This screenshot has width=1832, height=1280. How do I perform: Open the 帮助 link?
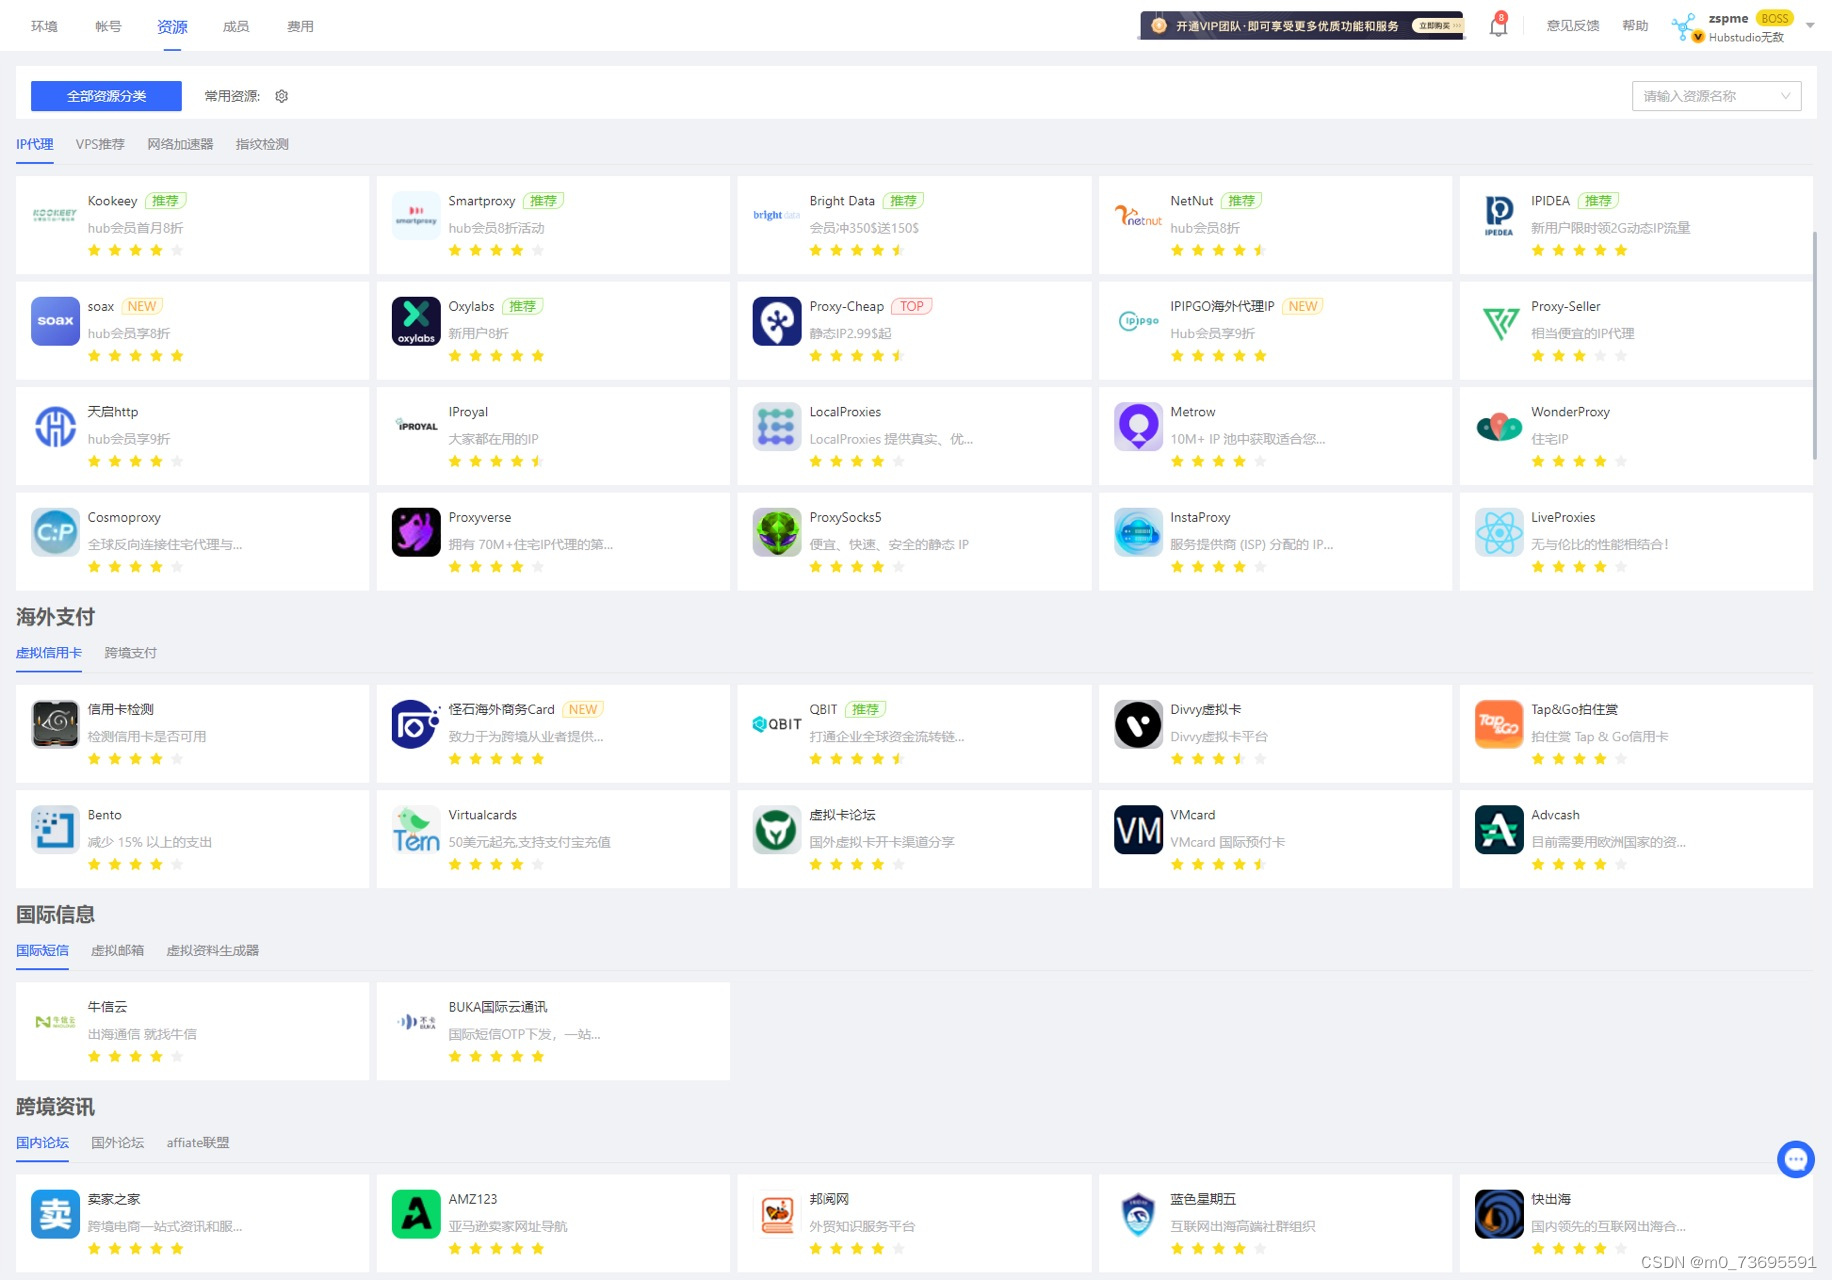coord(1635,26)
